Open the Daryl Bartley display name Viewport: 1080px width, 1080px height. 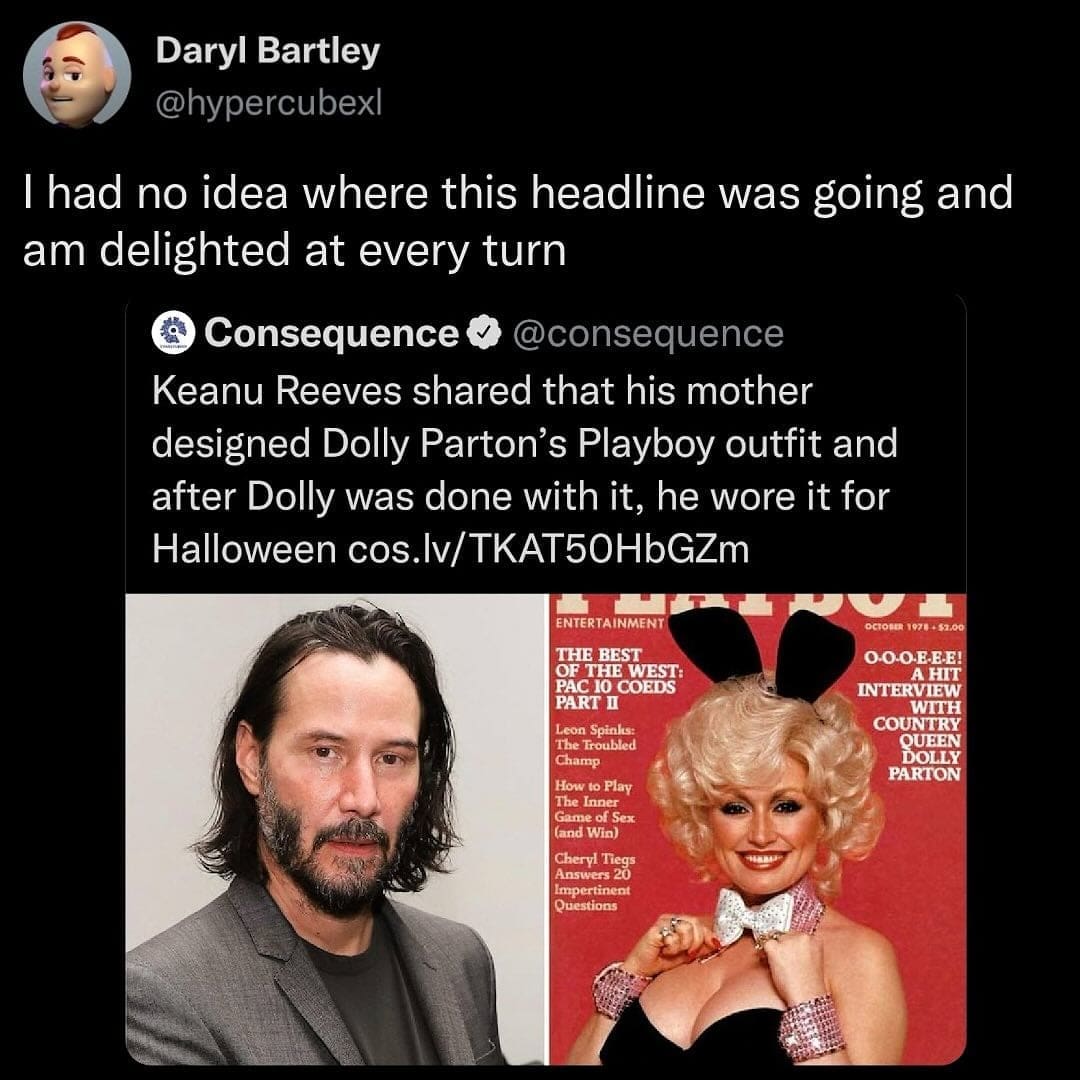click(x=267, y=52)
